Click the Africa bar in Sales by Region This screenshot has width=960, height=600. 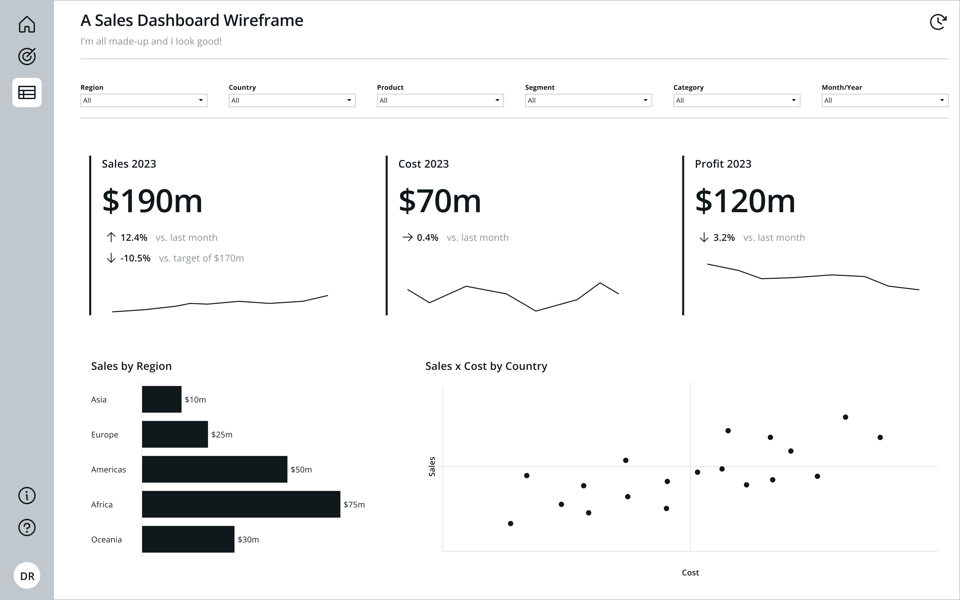tap(241, 504)
